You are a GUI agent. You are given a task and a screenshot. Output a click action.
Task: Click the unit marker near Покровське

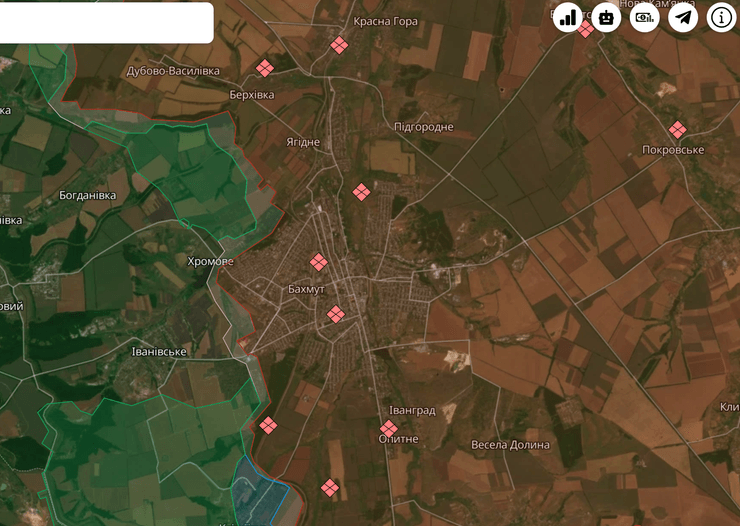click(x=678, y=129)
